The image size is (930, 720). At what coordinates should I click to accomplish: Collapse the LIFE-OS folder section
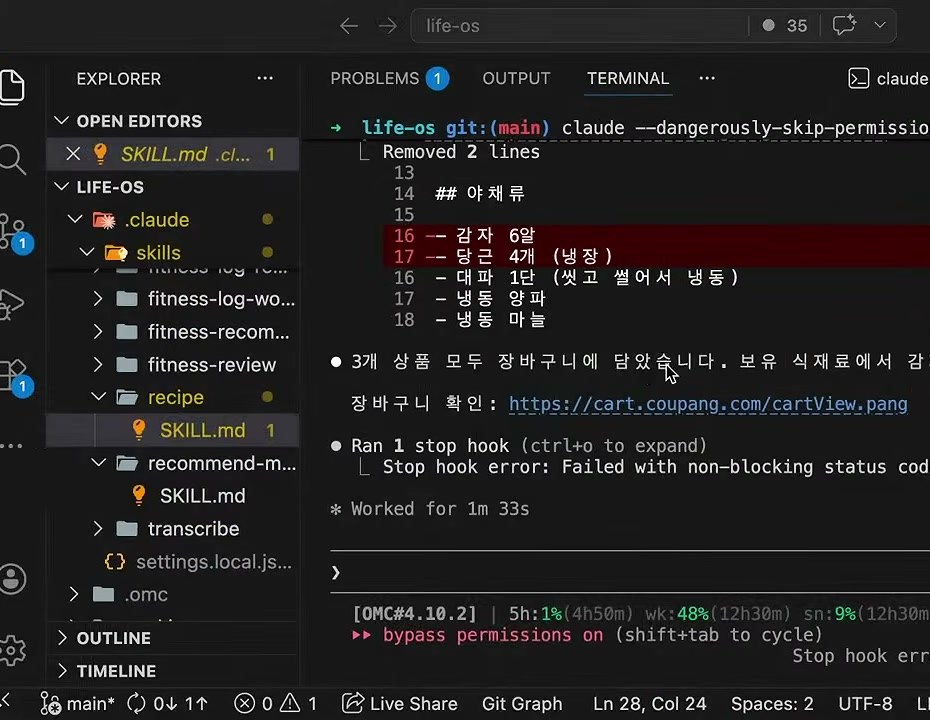(61, 187)
